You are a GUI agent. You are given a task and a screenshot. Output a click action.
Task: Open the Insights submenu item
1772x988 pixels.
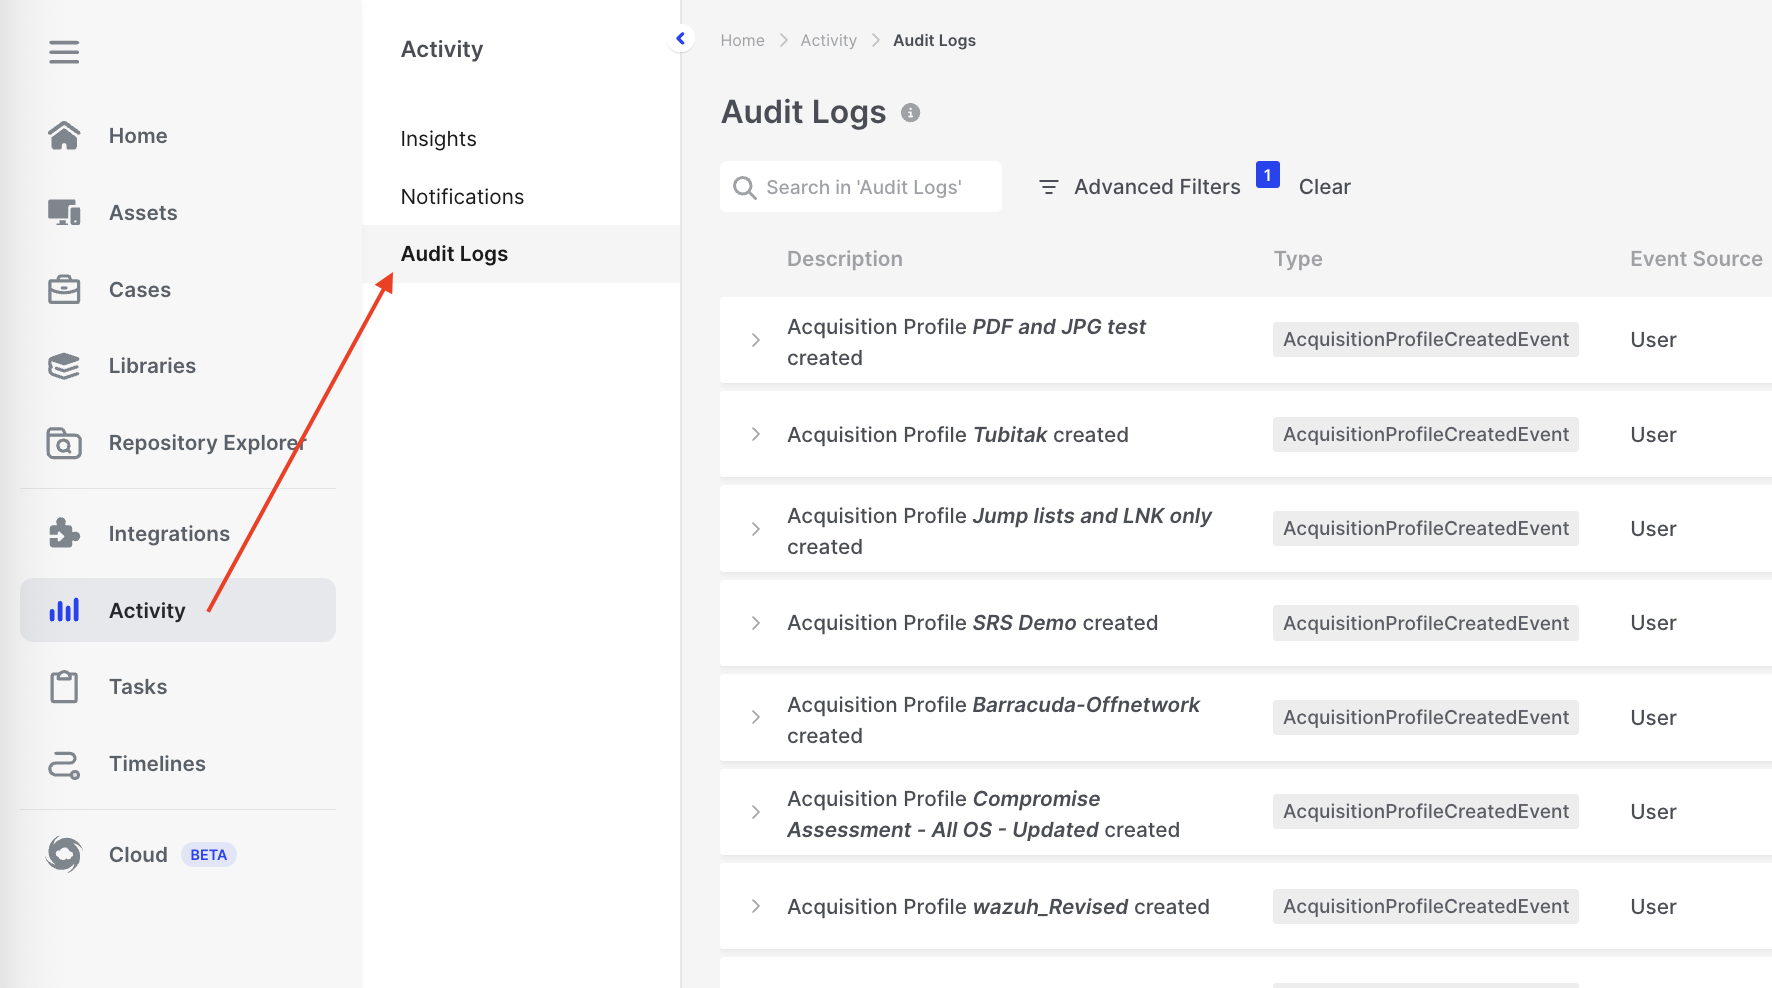(438, 139)
